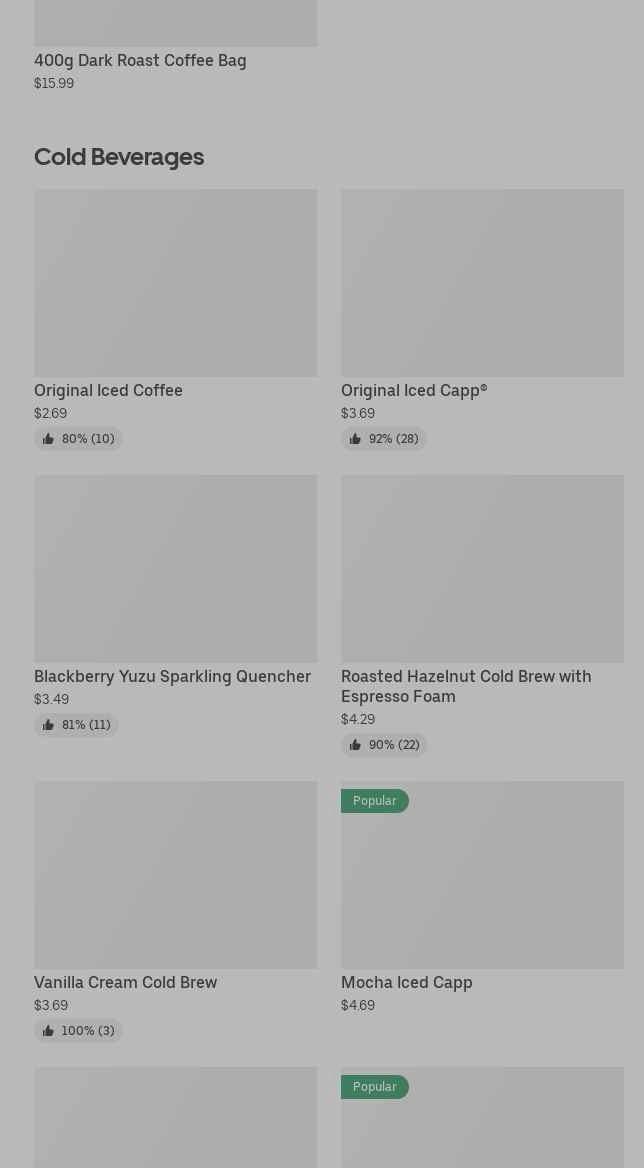Click the Cold Beverages section heading
644x1168 pixels.
[119, 157]
